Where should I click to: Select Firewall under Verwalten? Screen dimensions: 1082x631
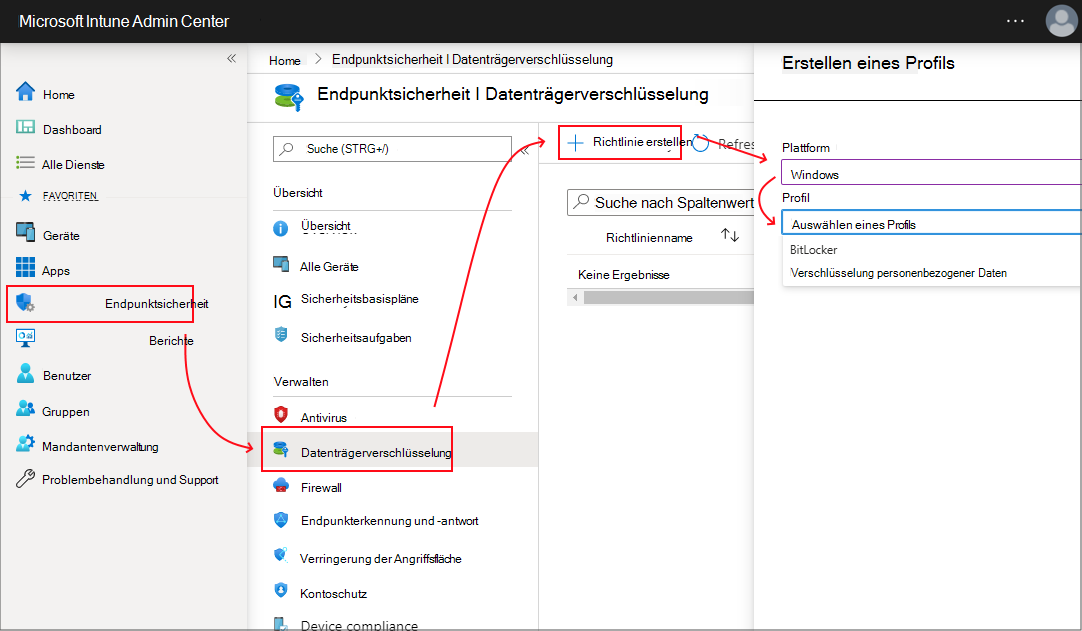coord(321,487)
